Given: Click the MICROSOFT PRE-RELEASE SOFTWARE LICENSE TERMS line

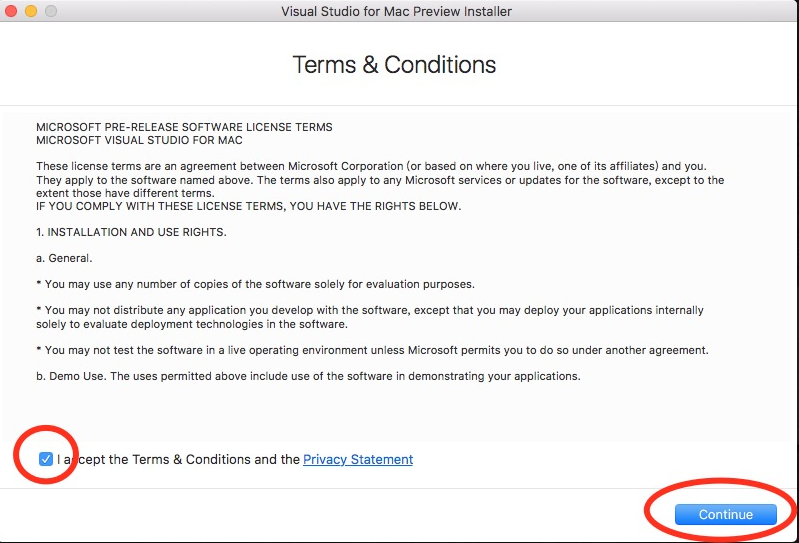Looking at the screenshot, I should (x=184, y=127).
